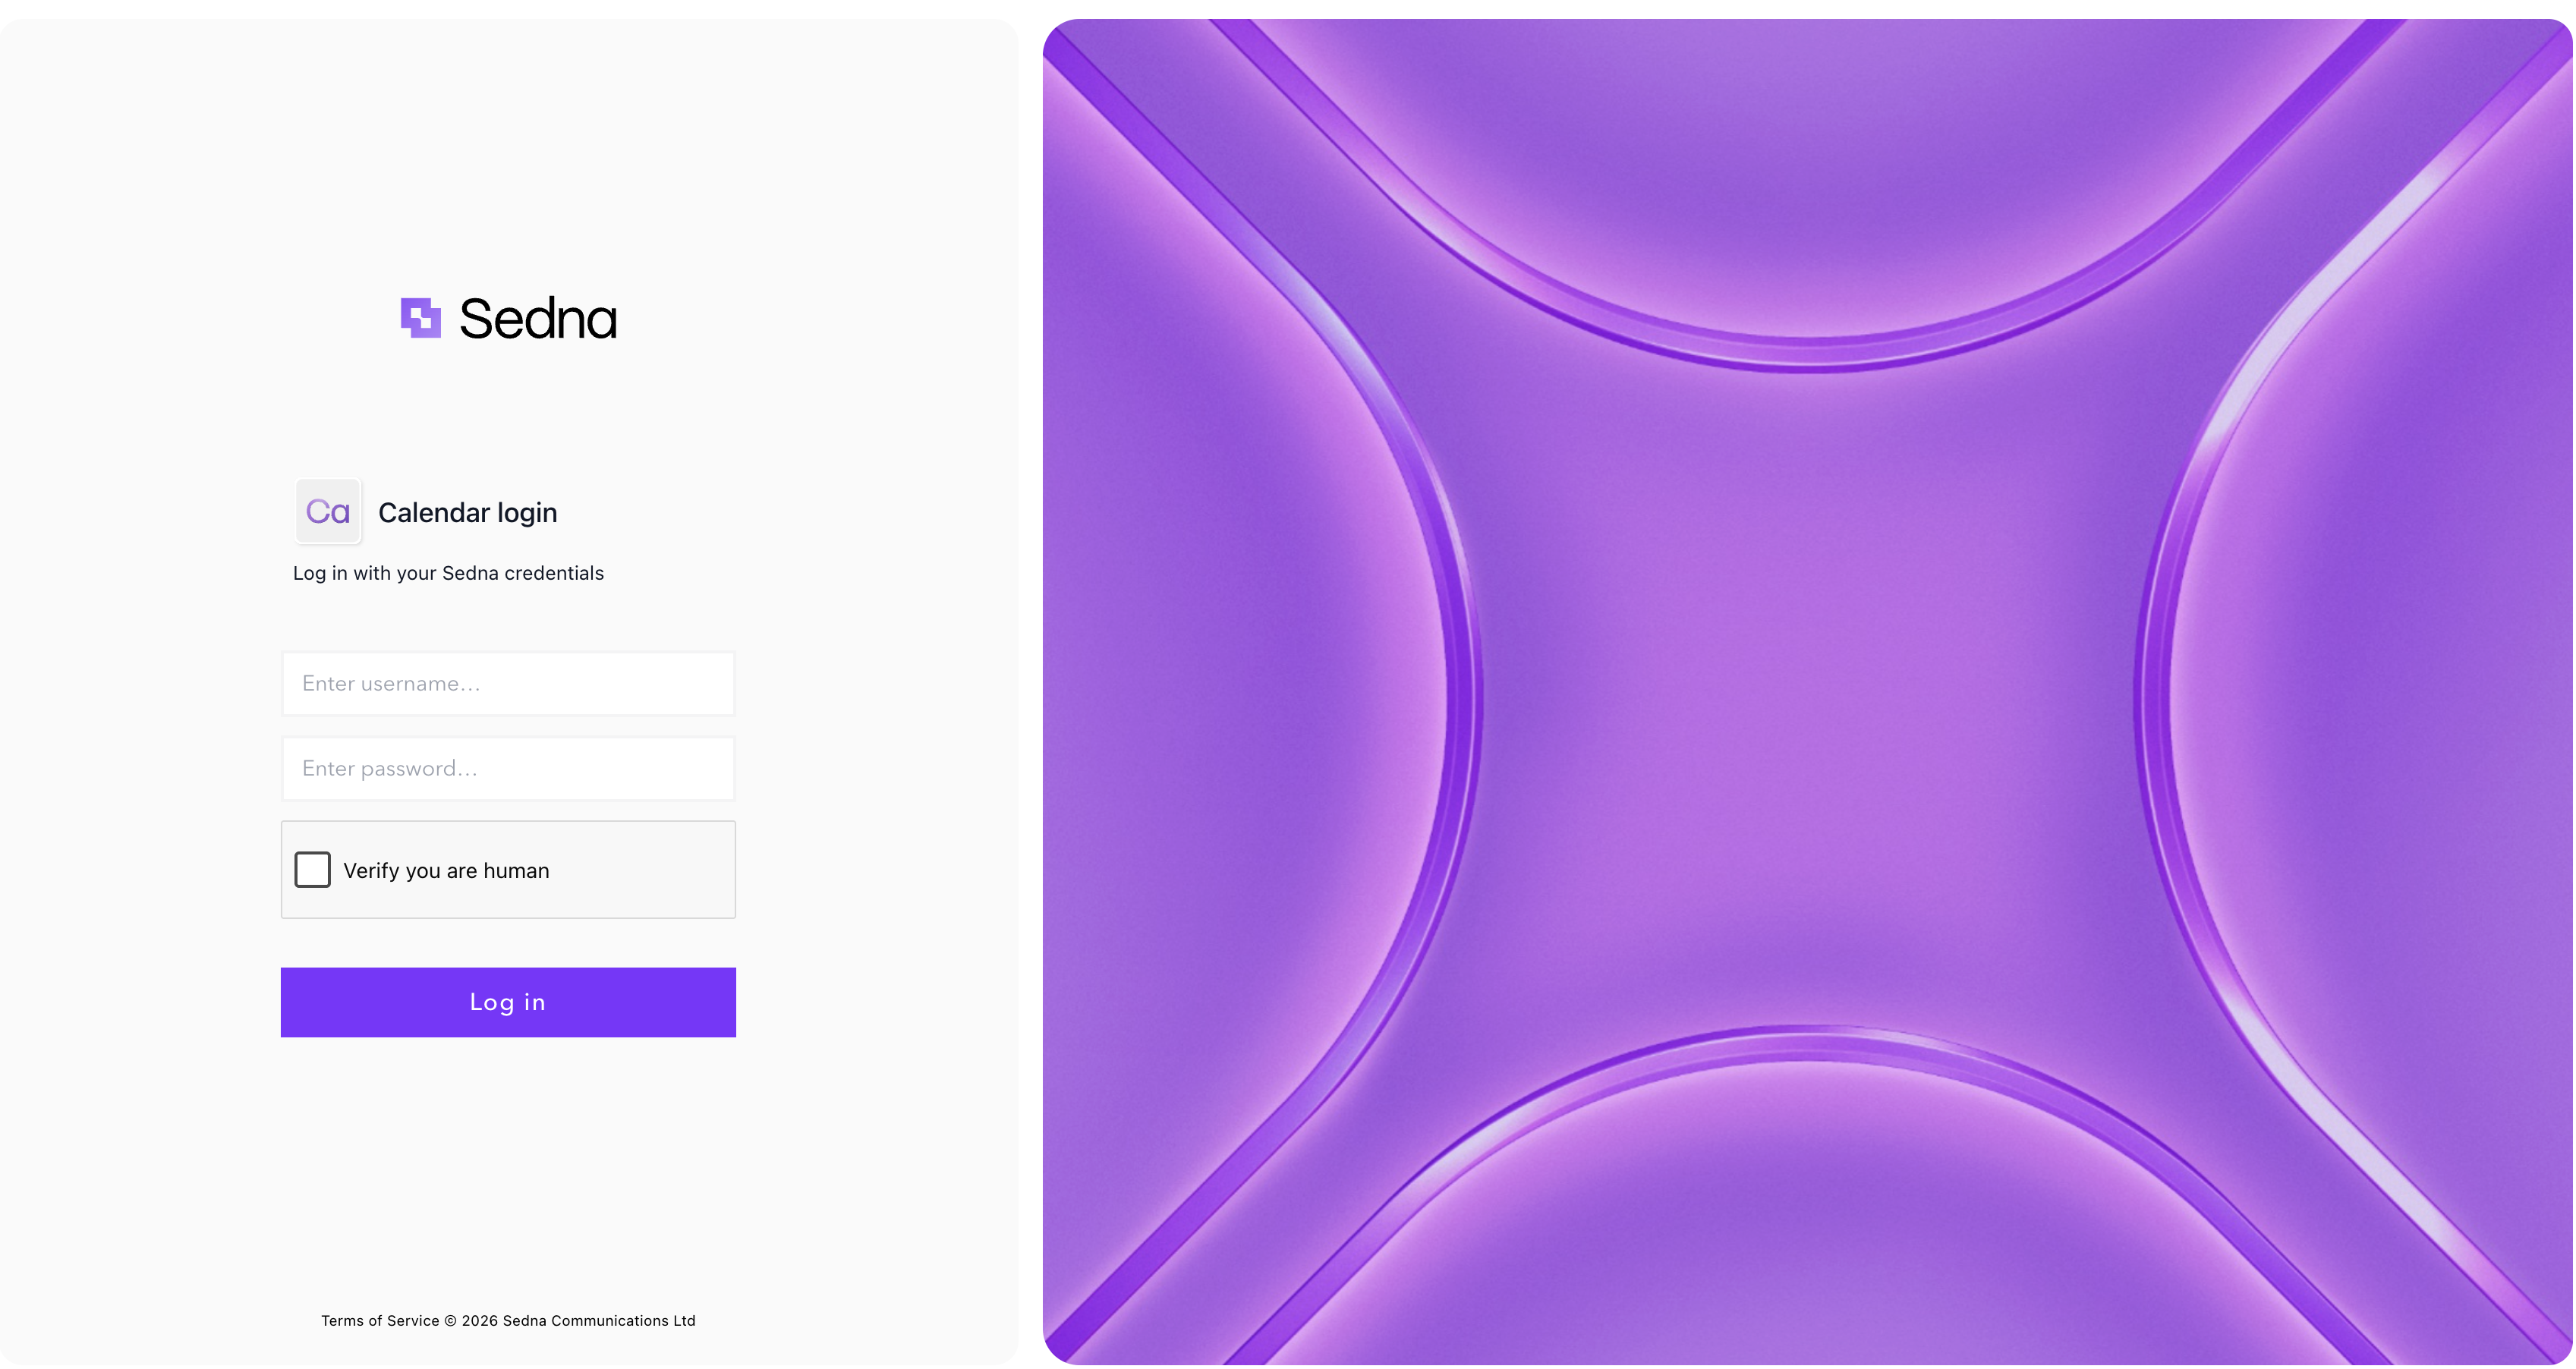Focus the Enter password field
Image resolution: width=2576 pixels, height=1369 pixels.
(508, 768)
